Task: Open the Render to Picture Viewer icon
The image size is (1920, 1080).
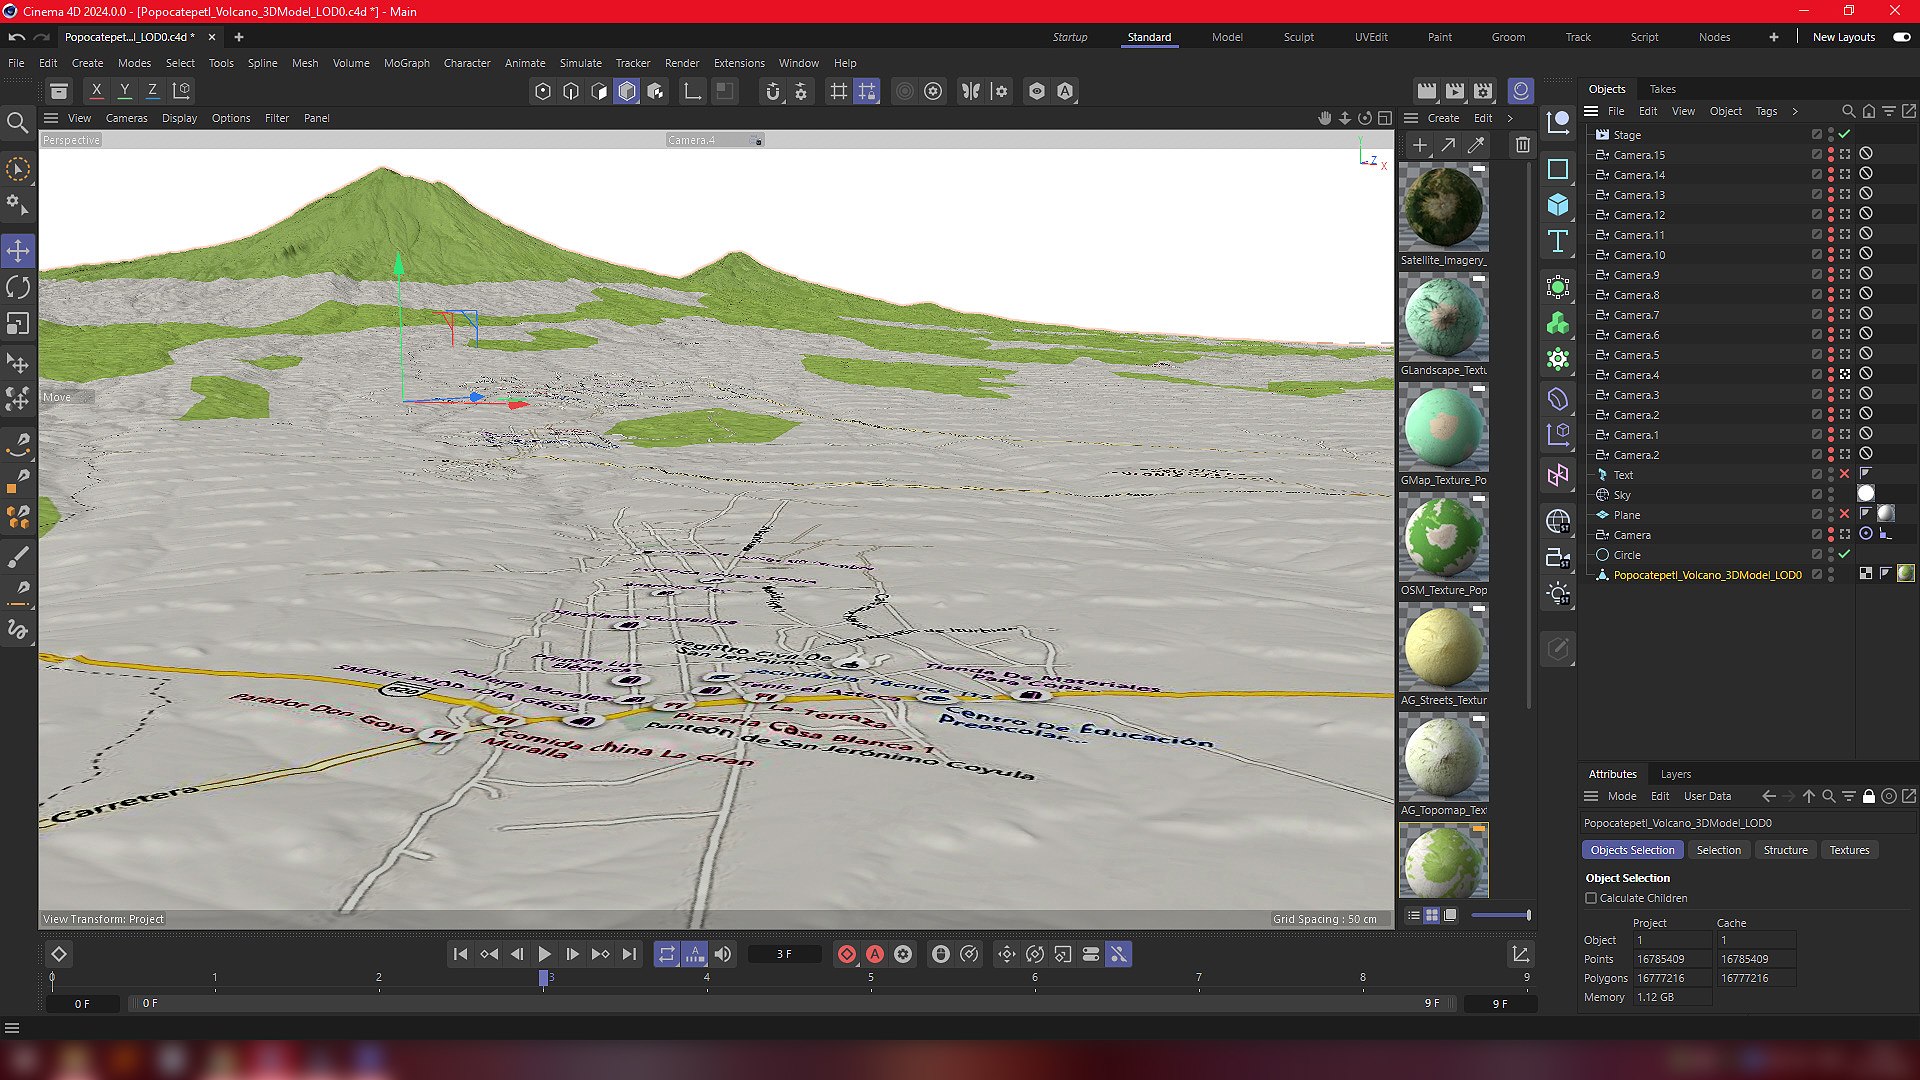Action: 1455,91
